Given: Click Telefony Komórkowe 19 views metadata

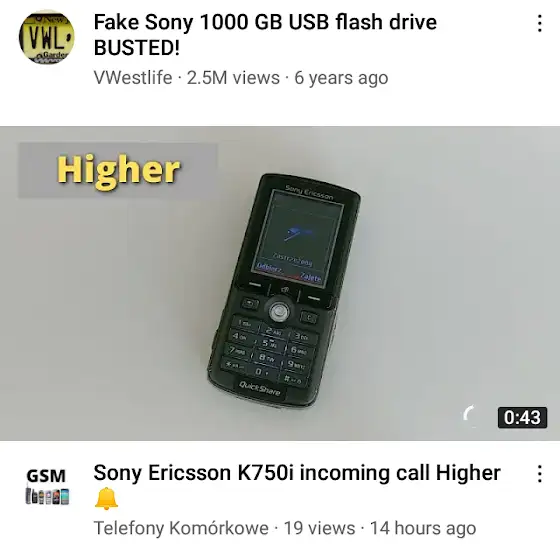Looking at the screenshot, I should click(224, 528).
